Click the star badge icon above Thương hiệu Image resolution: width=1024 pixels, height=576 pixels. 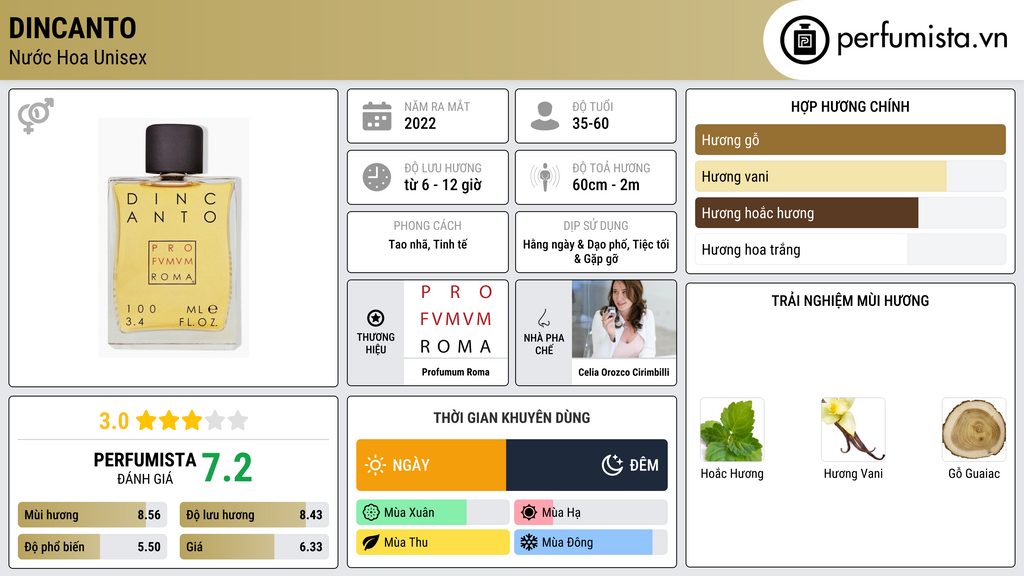376,318
